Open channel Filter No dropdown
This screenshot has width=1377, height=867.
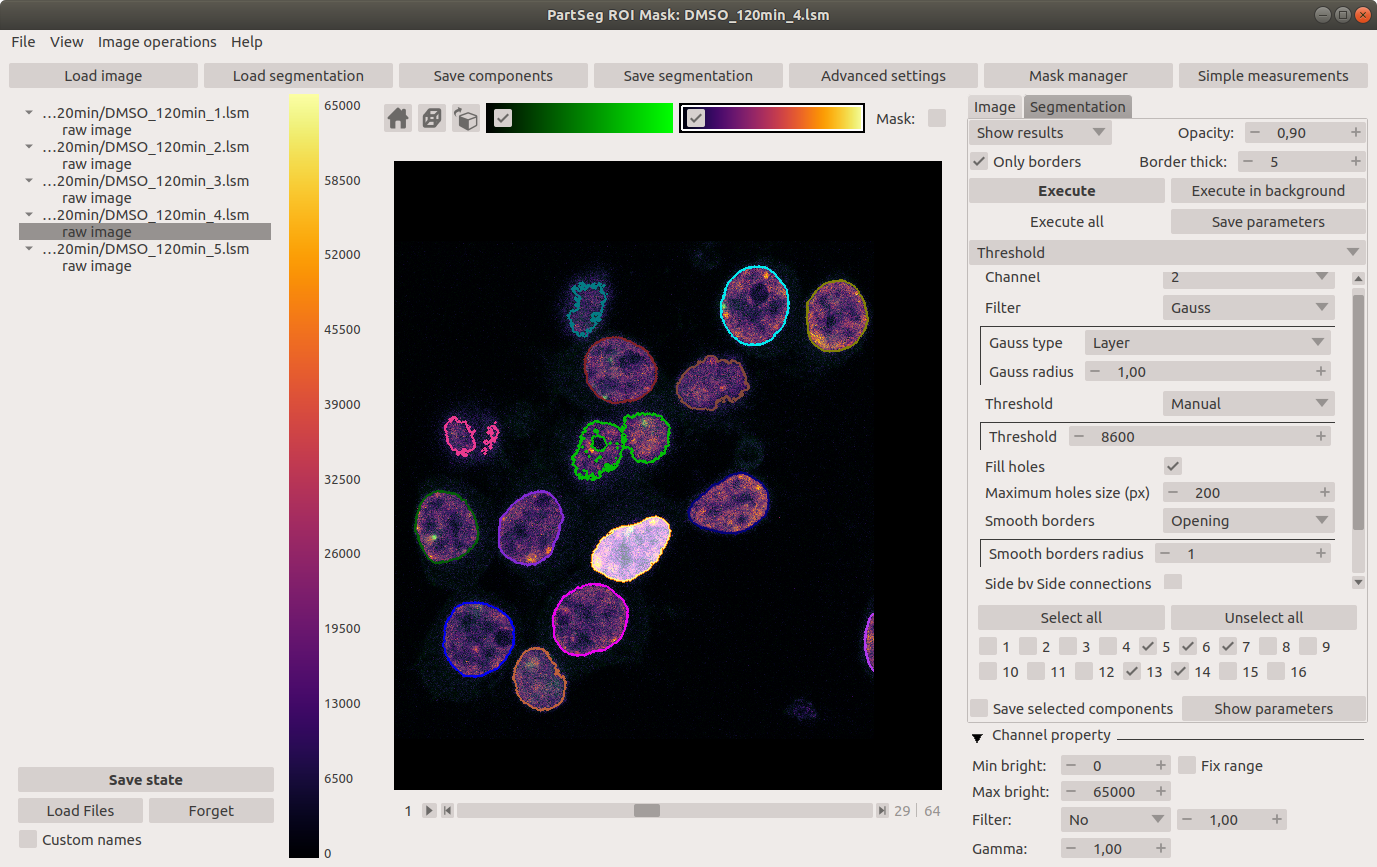click(x=1114, y=820)
